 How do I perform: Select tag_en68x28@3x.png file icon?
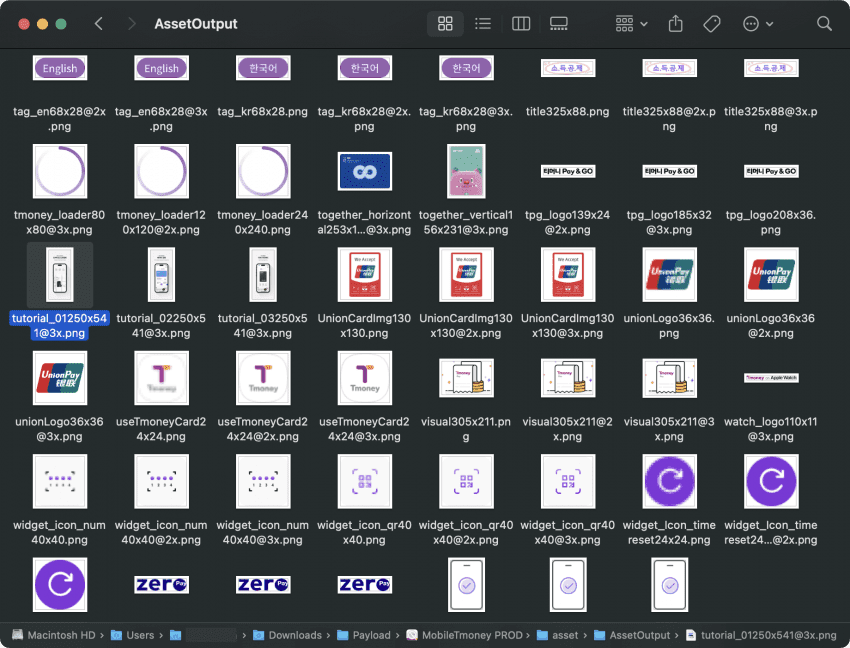pos(162,68)
